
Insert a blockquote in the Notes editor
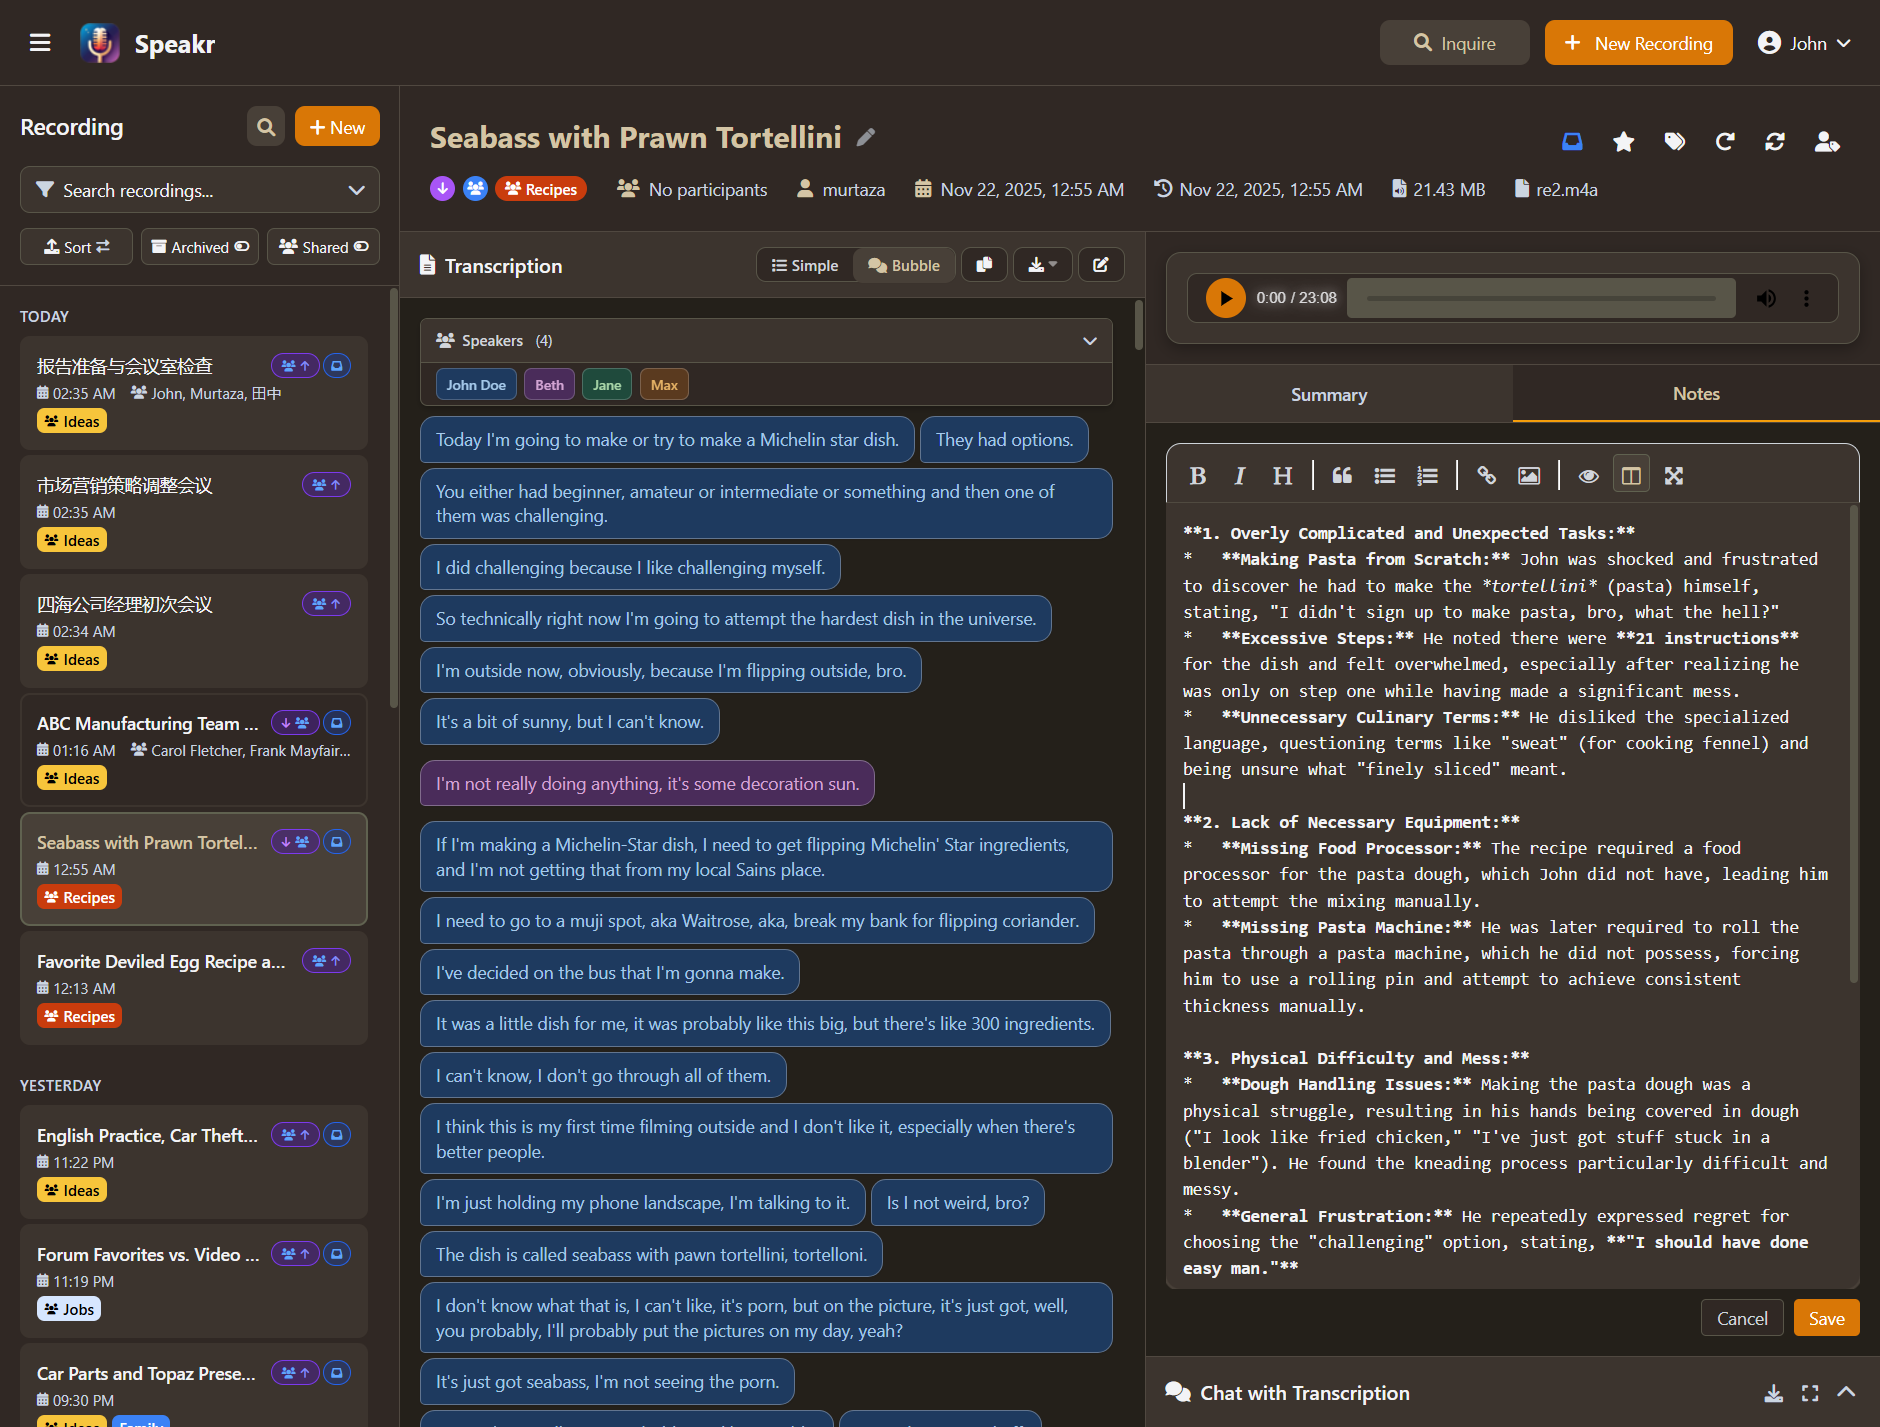1341,475
